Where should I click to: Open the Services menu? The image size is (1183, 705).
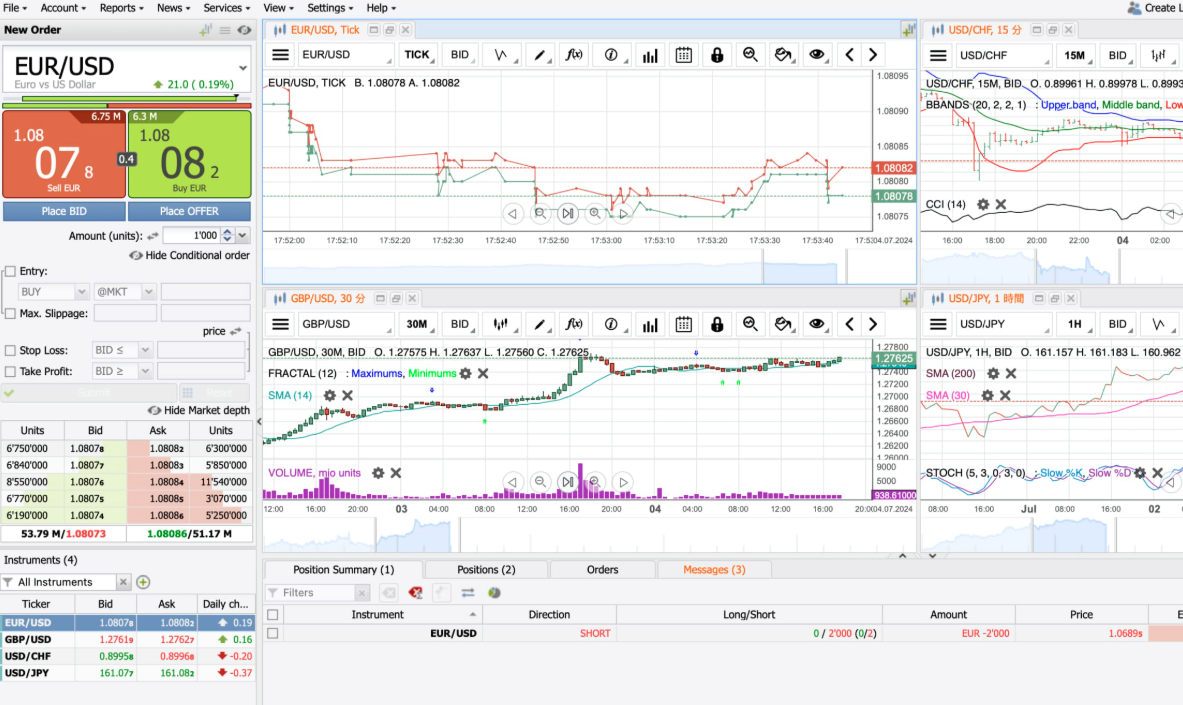226,8
